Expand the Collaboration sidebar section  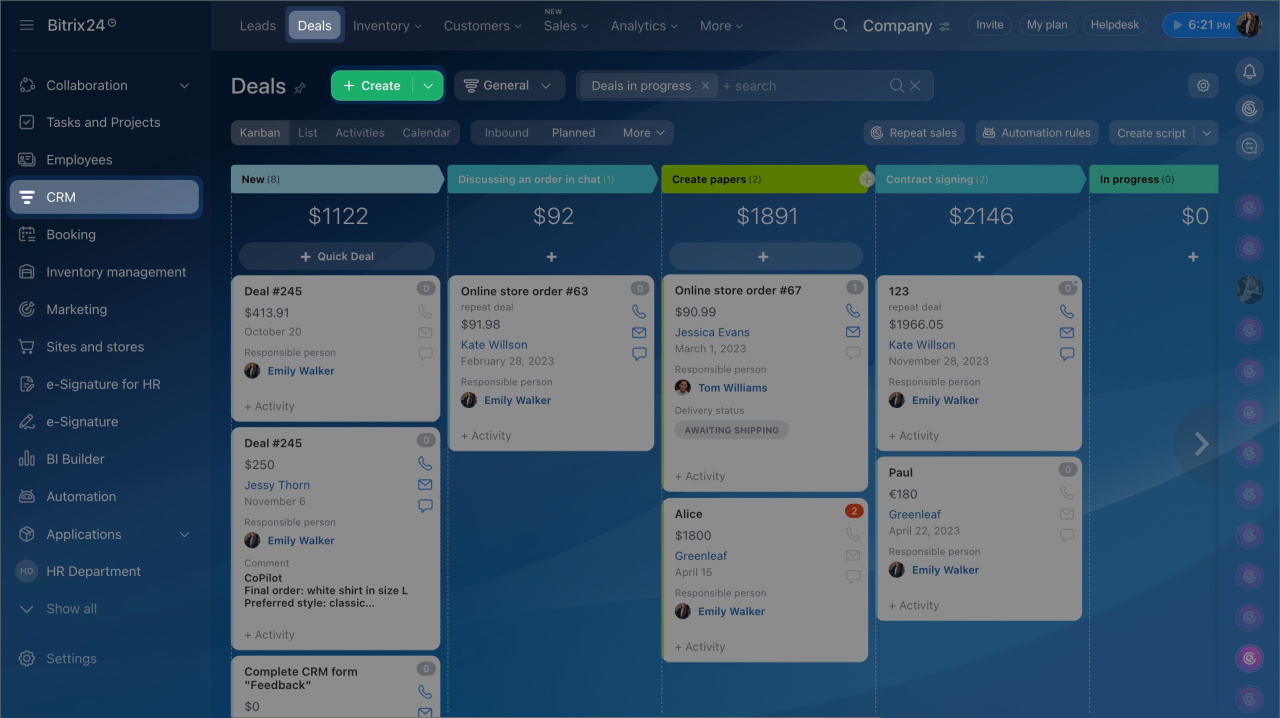(x=184, y=86)
